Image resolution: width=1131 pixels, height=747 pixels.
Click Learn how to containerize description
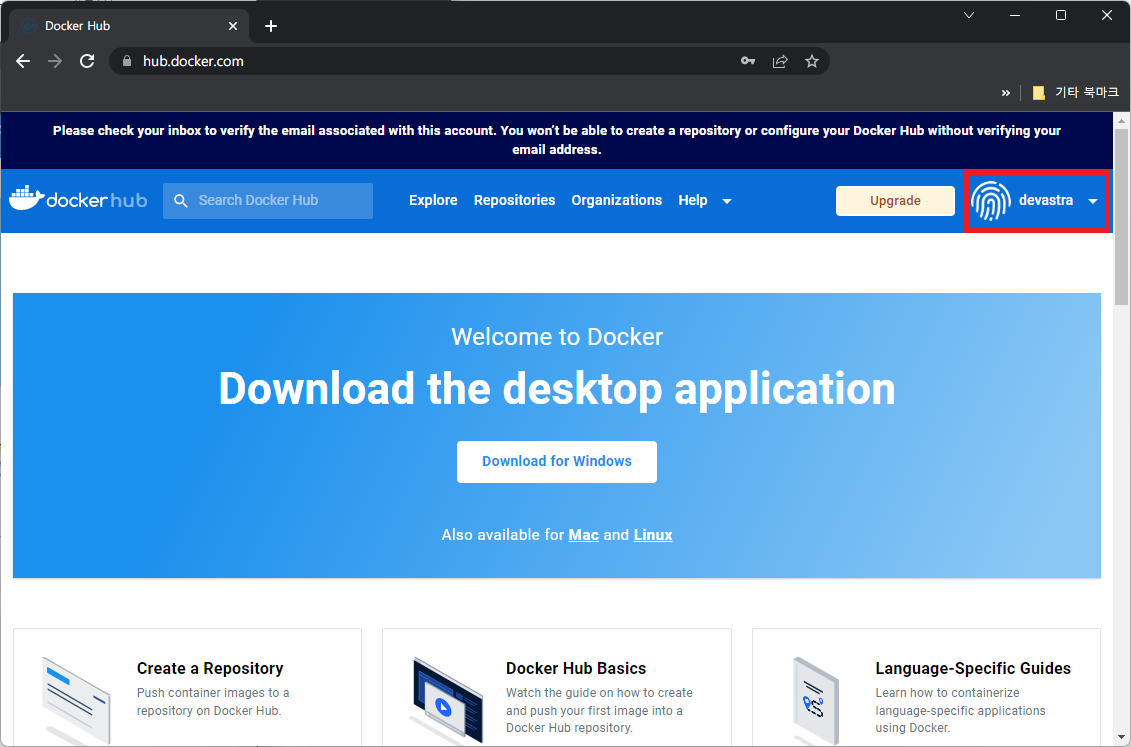960,710
